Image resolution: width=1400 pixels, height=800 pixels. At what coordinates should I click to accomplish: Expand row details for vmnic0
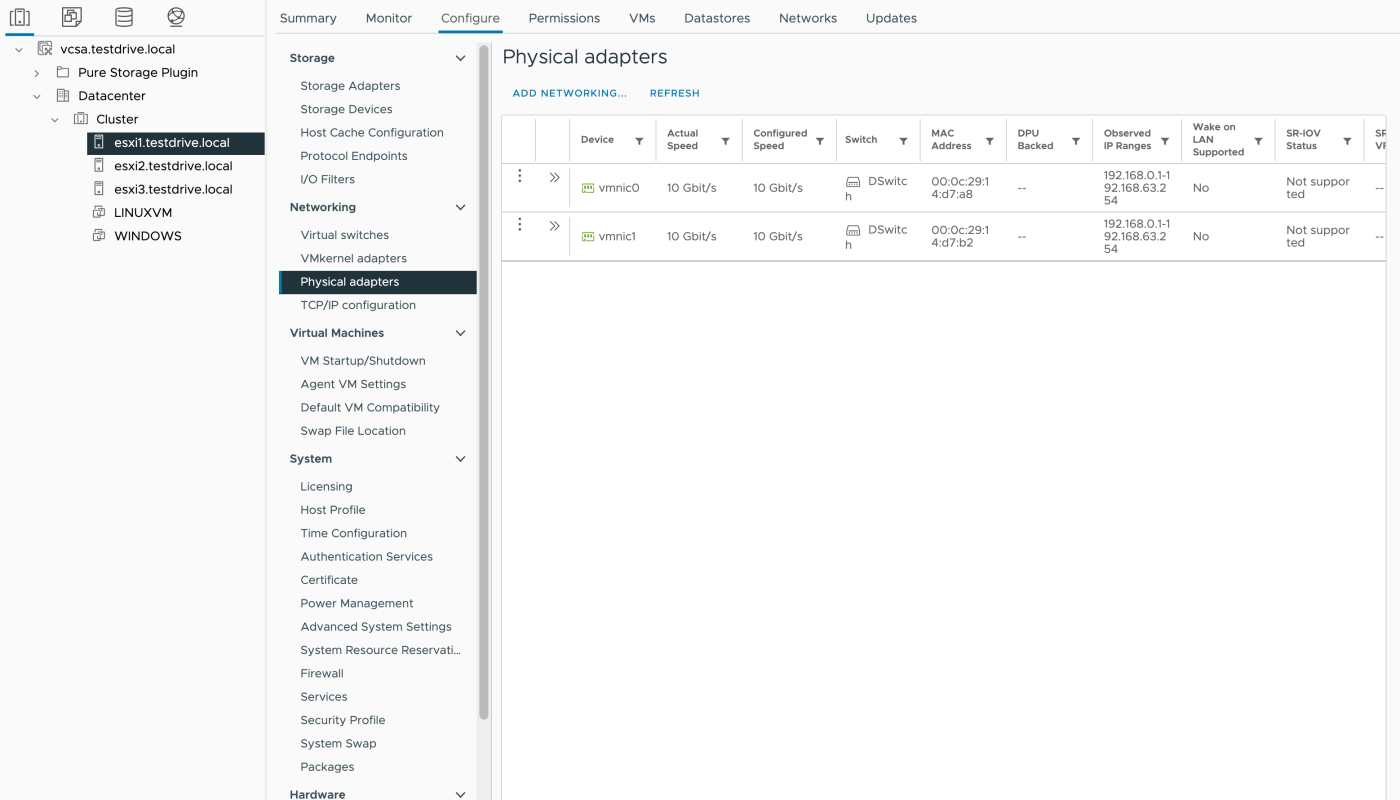tap(554, 178)
